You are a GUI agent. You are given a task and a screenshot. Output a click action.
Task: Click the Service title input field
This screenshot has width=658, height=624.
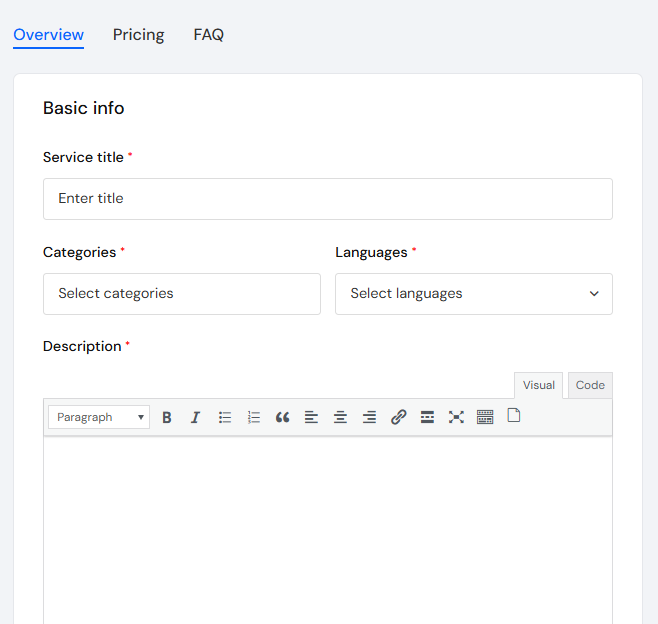(327, 199)
